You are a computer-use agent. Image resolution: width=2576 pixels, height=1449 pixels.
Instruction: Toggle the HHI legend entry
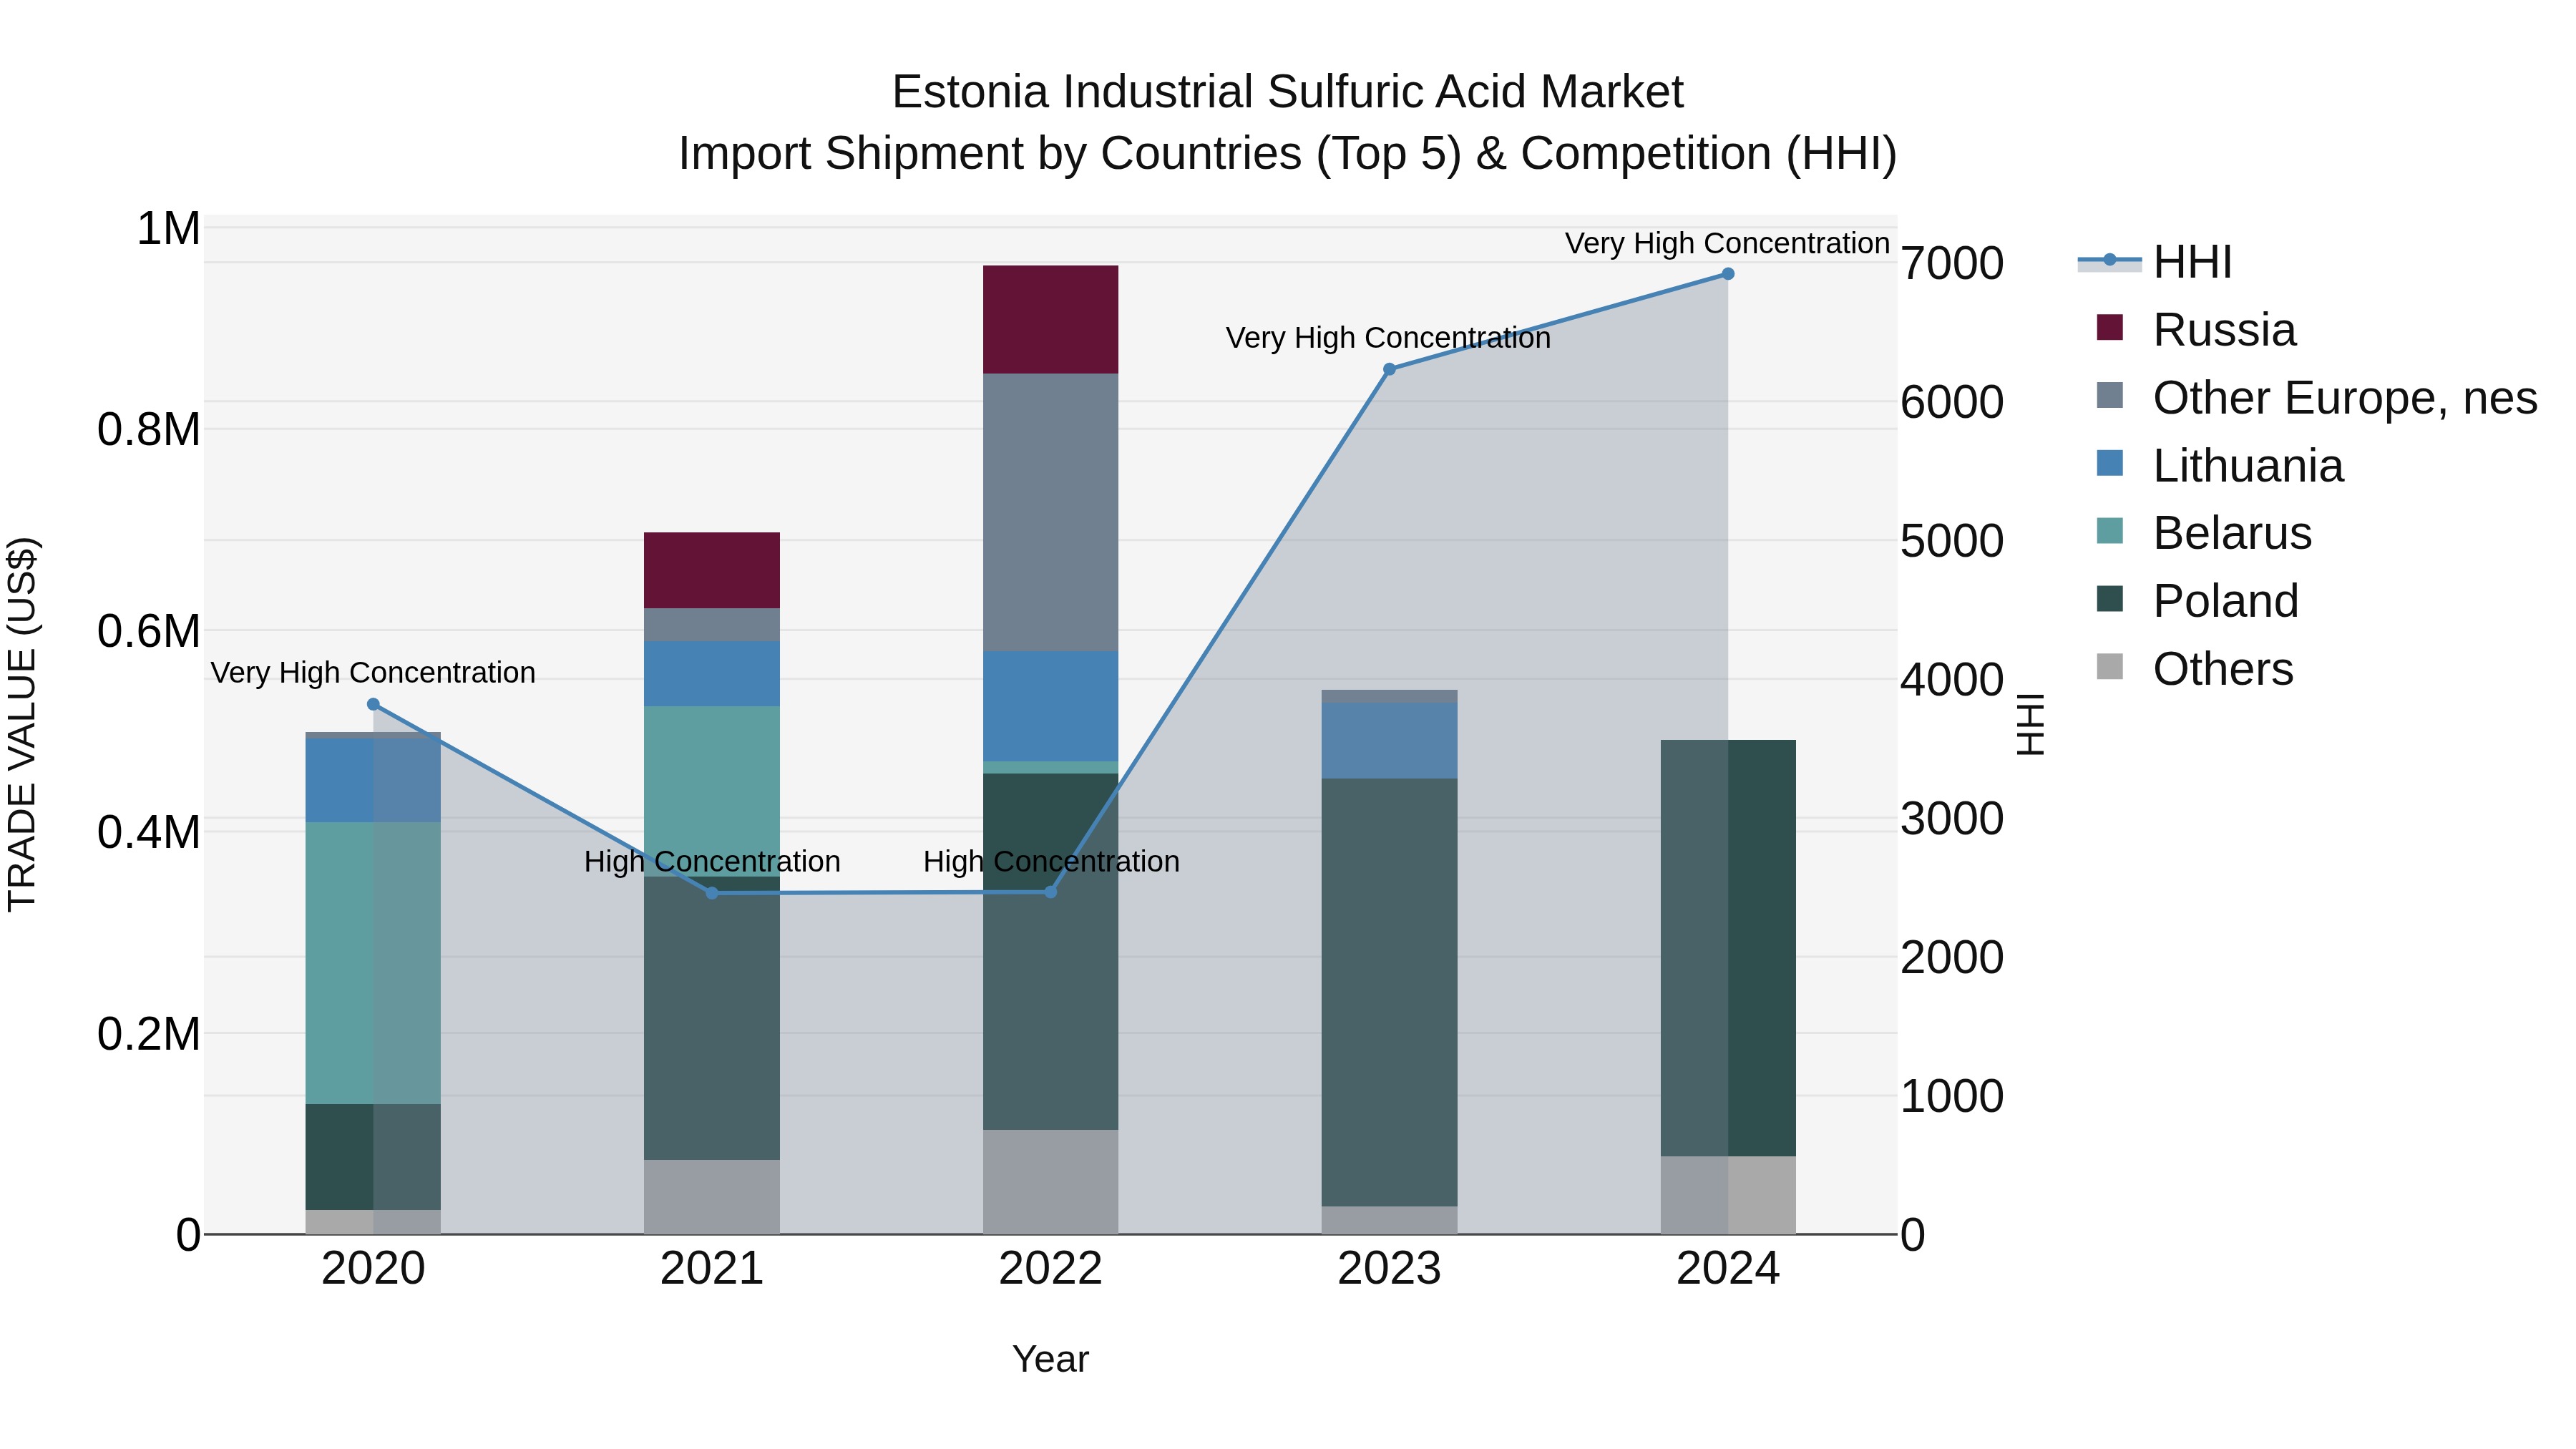click(2155, 262)
